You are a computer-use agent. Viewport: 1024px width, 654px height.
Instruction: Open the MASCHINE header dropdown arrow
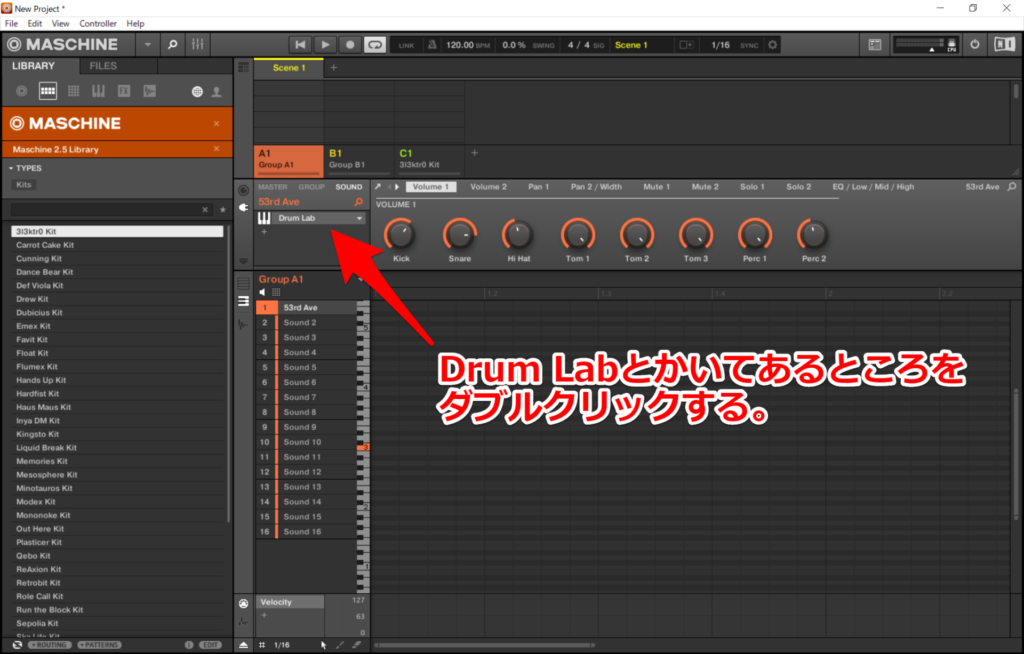147,44
